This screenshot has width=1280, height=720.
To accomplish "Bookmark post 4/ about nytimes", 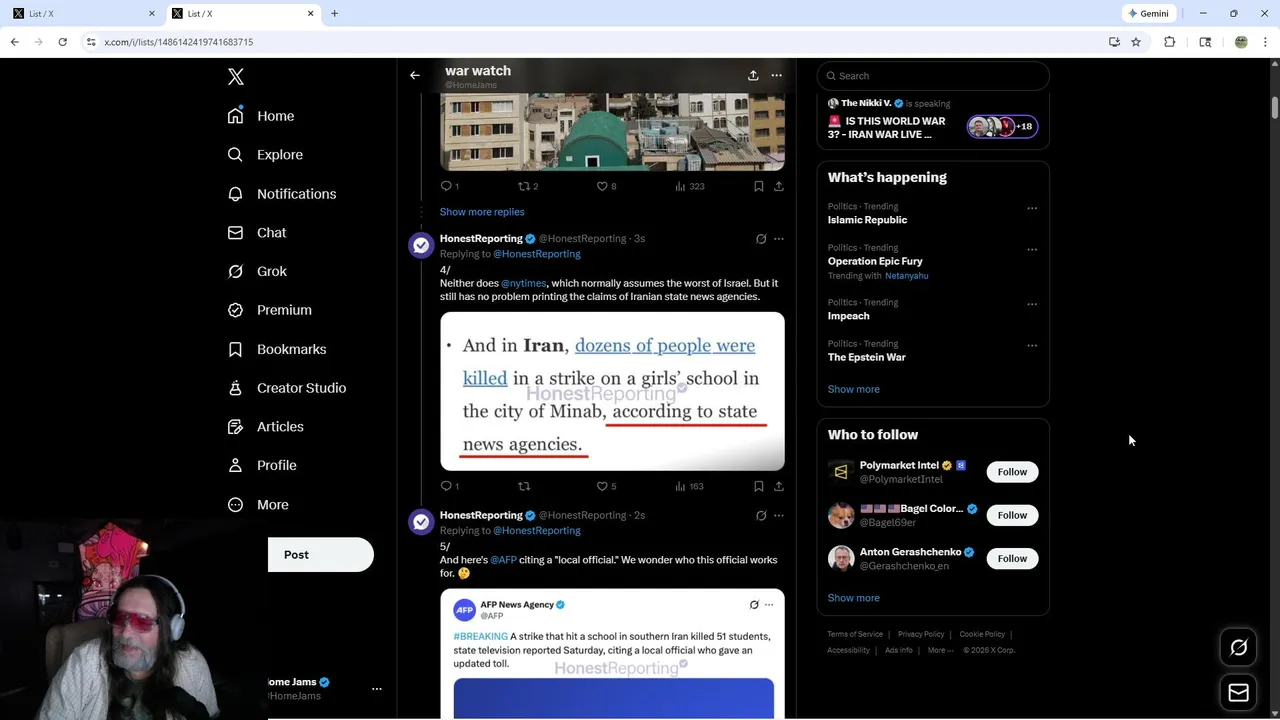I will (759, 486).
